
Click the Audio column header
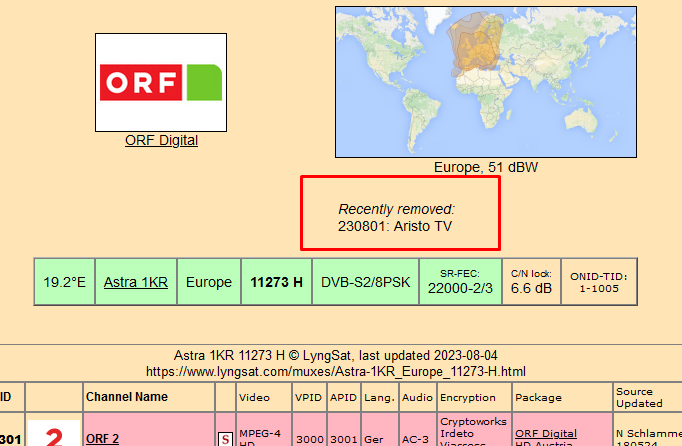tap(417, 397)
